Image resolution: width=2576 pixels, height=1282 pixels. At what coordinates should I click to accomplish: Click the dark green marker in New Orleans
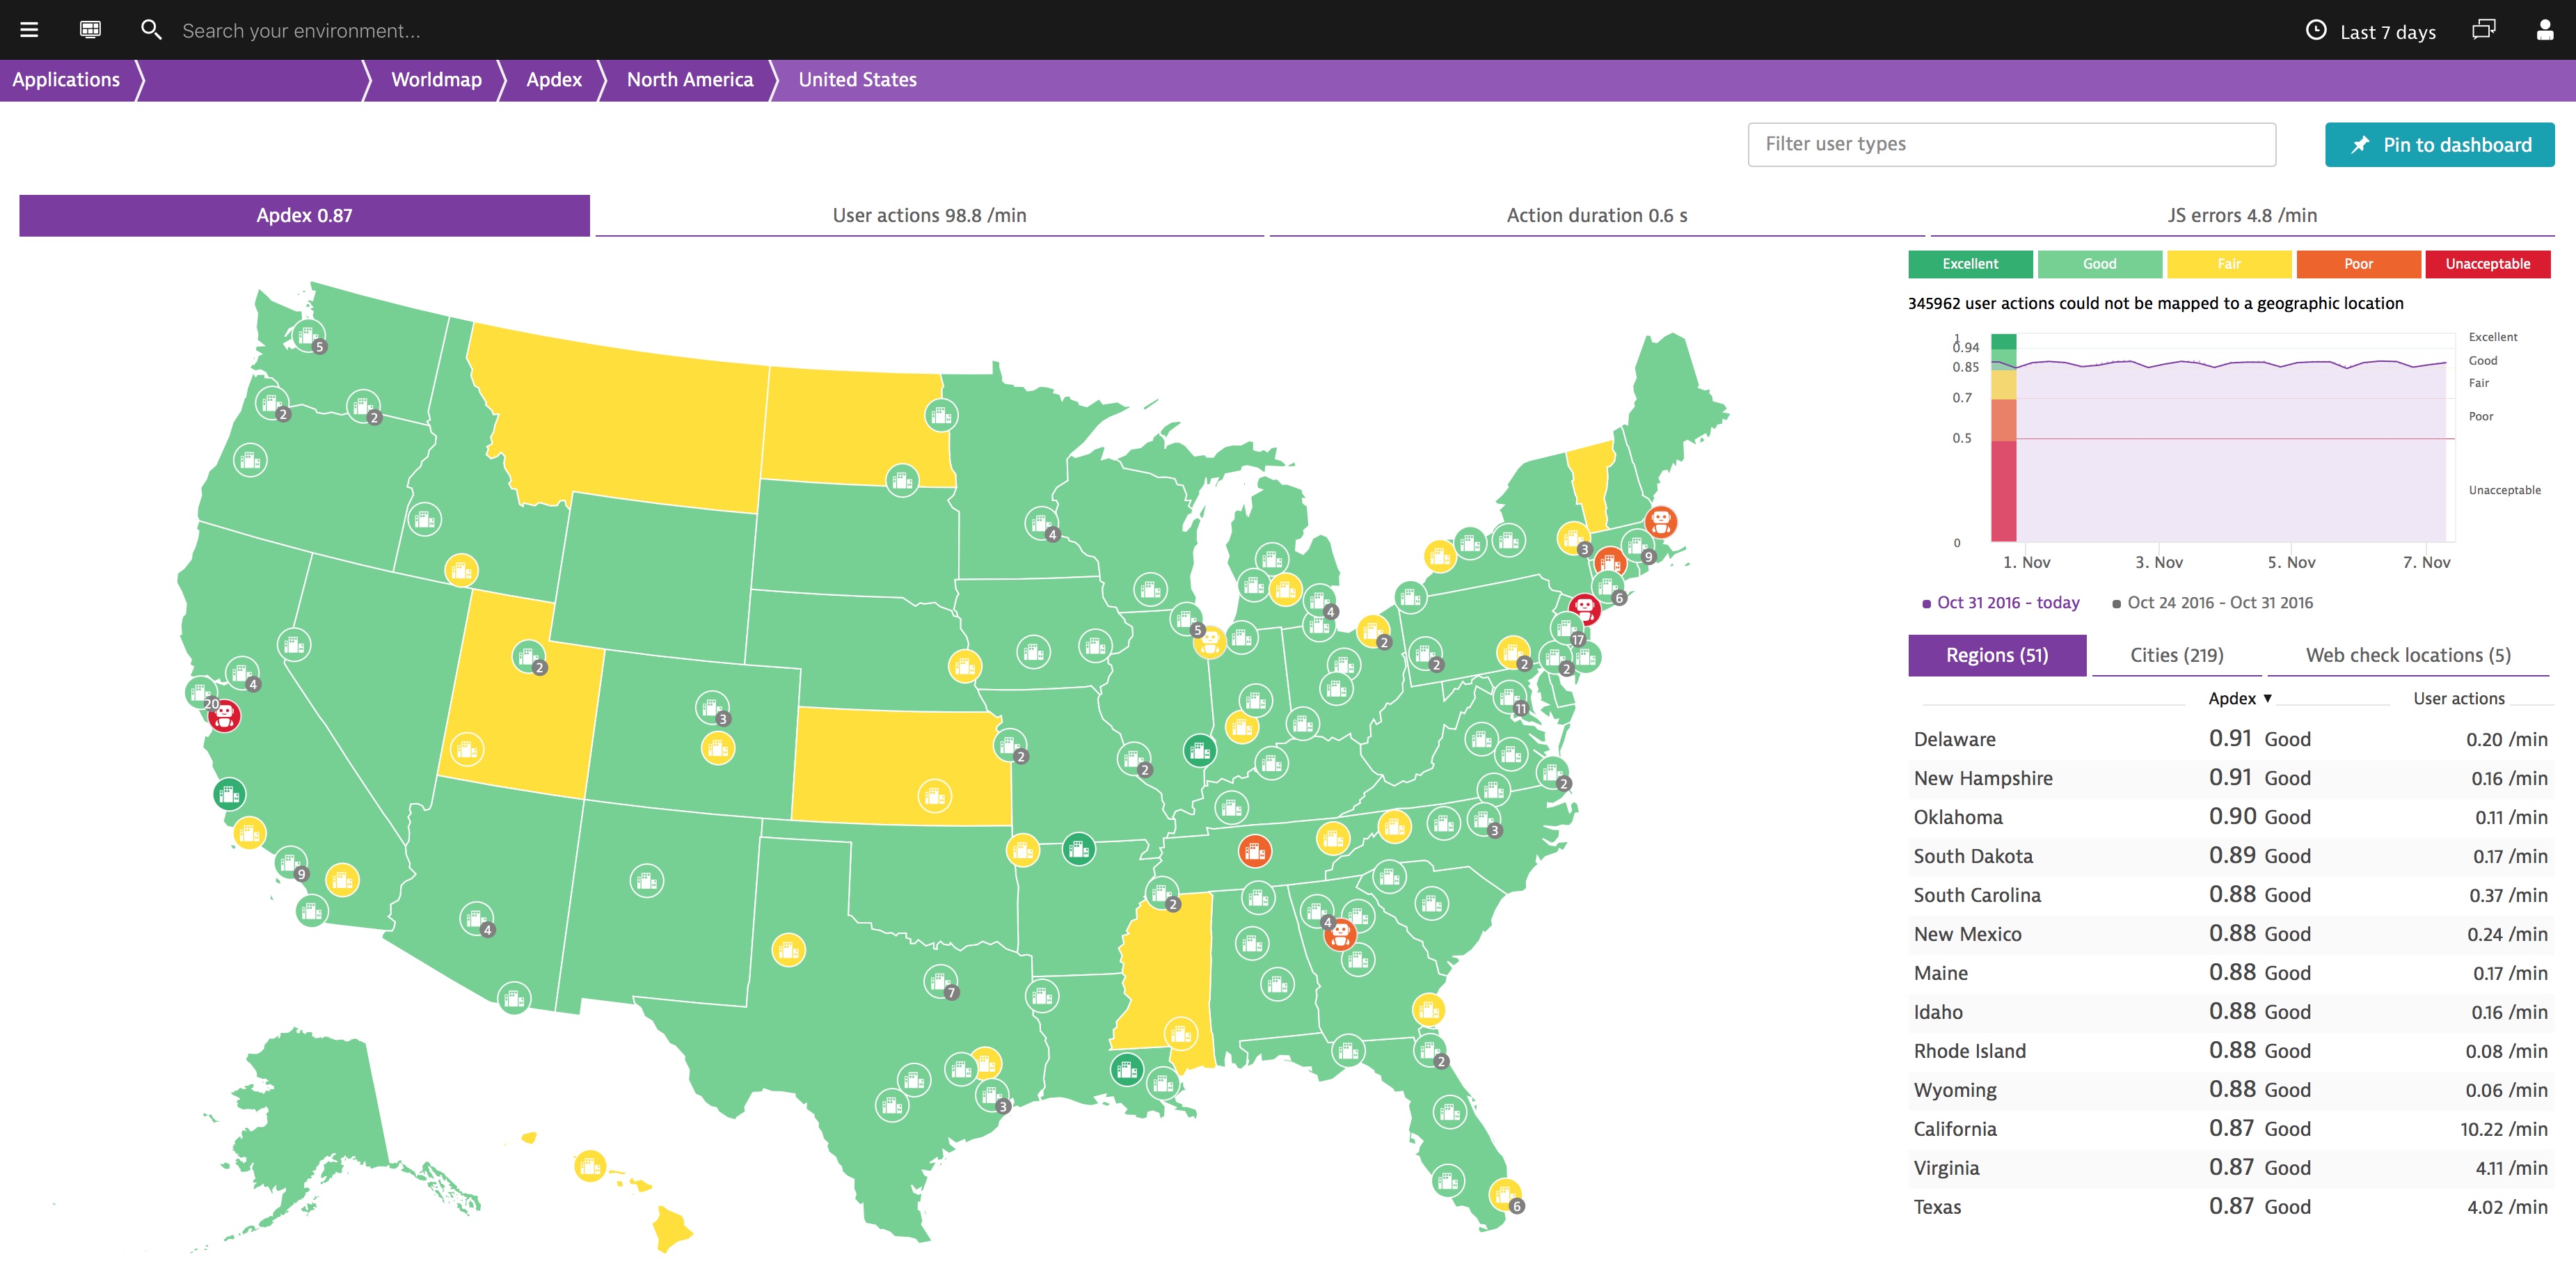click(x=1127, y=1069)
